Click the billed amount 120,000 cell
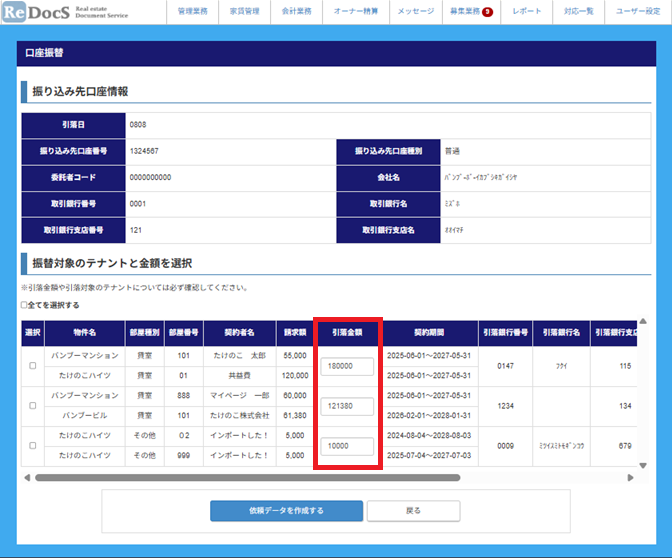 pyautogui.click(x=295, y=375)
